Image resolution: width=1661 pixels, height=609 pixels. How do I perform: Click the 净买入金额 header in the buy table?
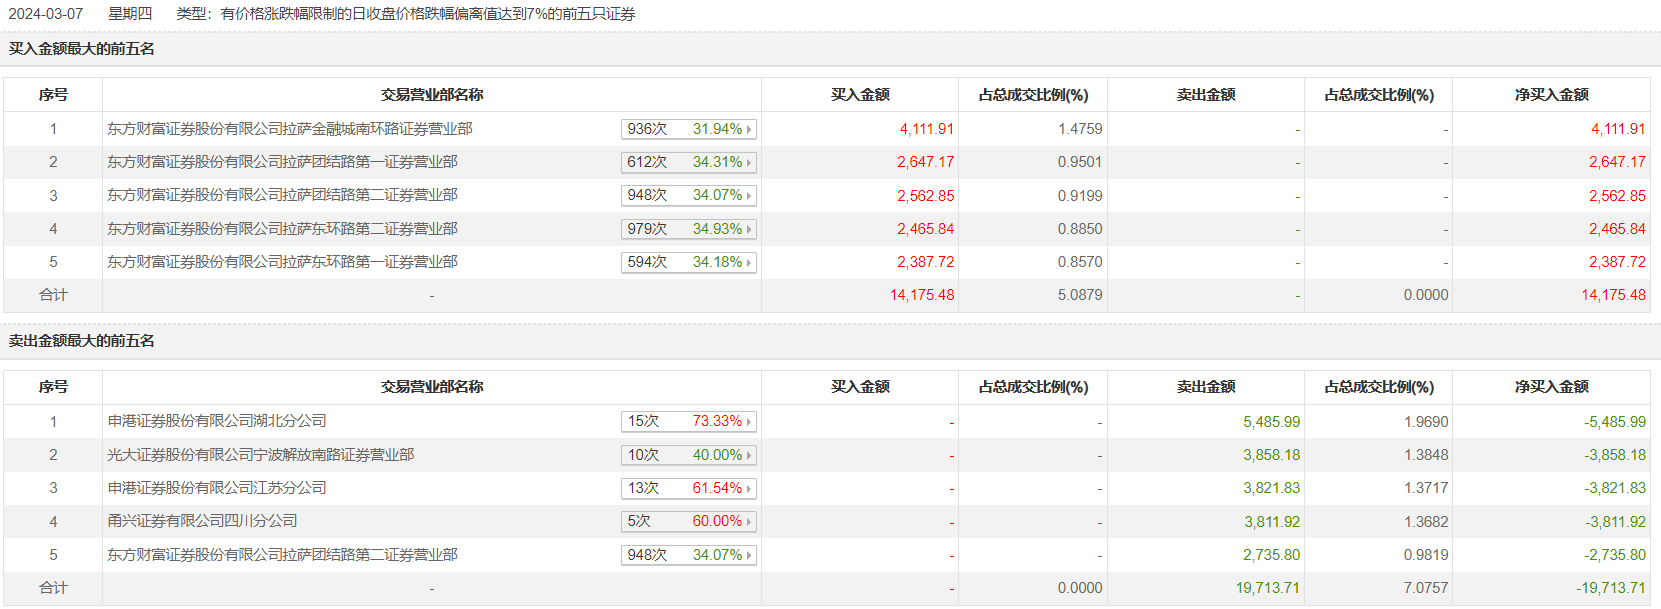1551,95
